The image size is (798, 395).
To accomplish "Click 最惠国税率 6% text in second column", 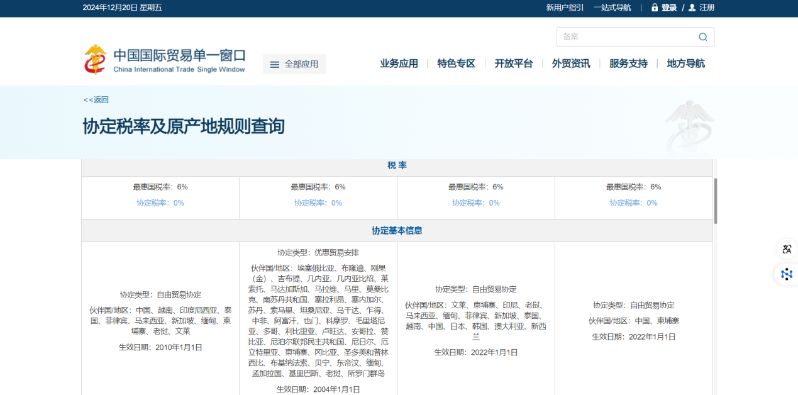I will point(318,187).
